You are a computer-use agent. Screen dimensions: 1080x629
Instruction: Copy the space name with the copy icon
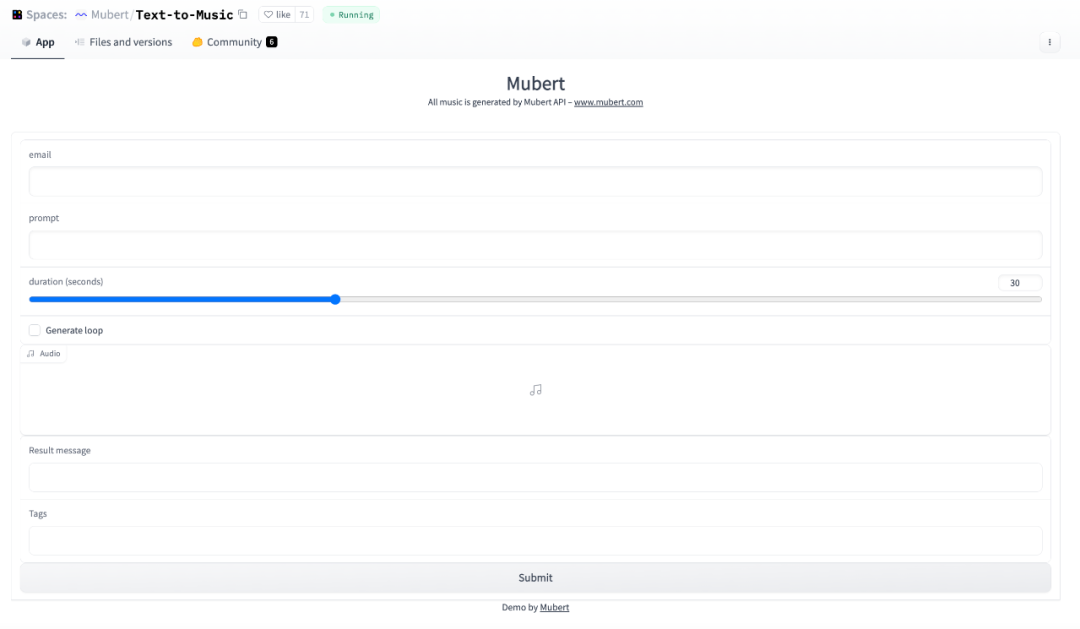(x=242, y=14)
